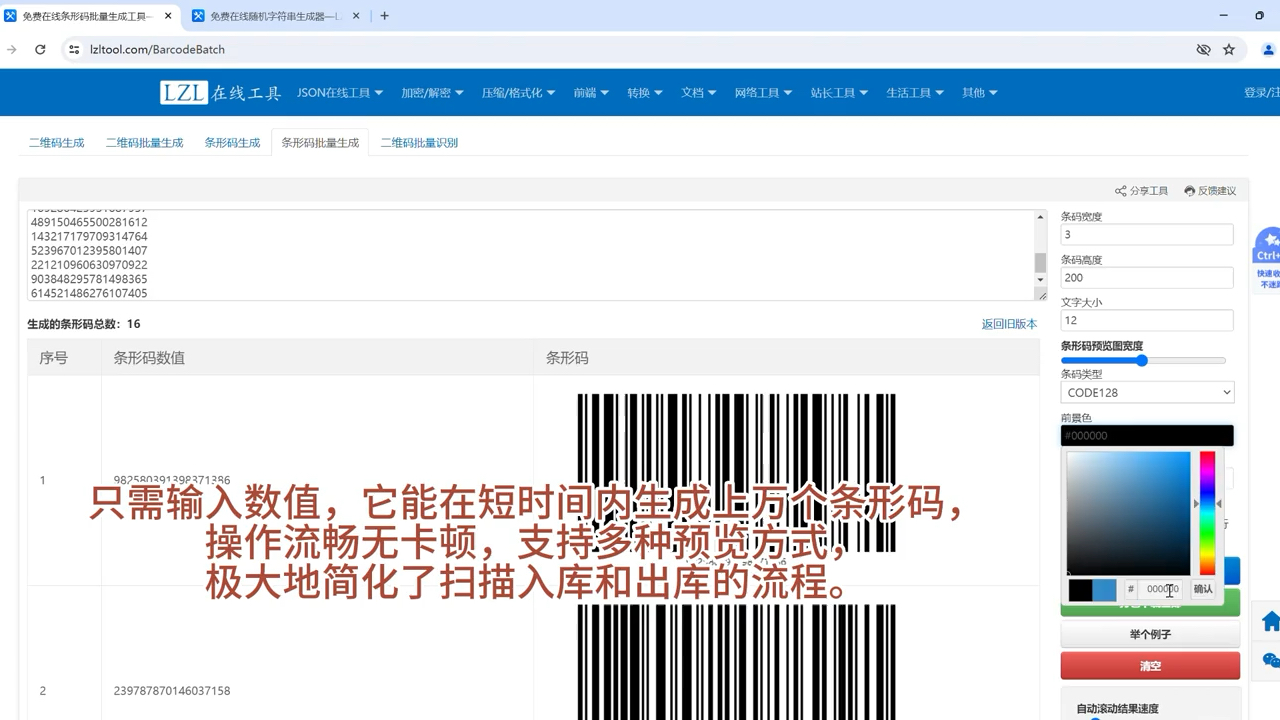Viewport: 1280px width, 720px height.
Task: Click the 返回旧版本 link
Action: click(x=1009, y=324)
